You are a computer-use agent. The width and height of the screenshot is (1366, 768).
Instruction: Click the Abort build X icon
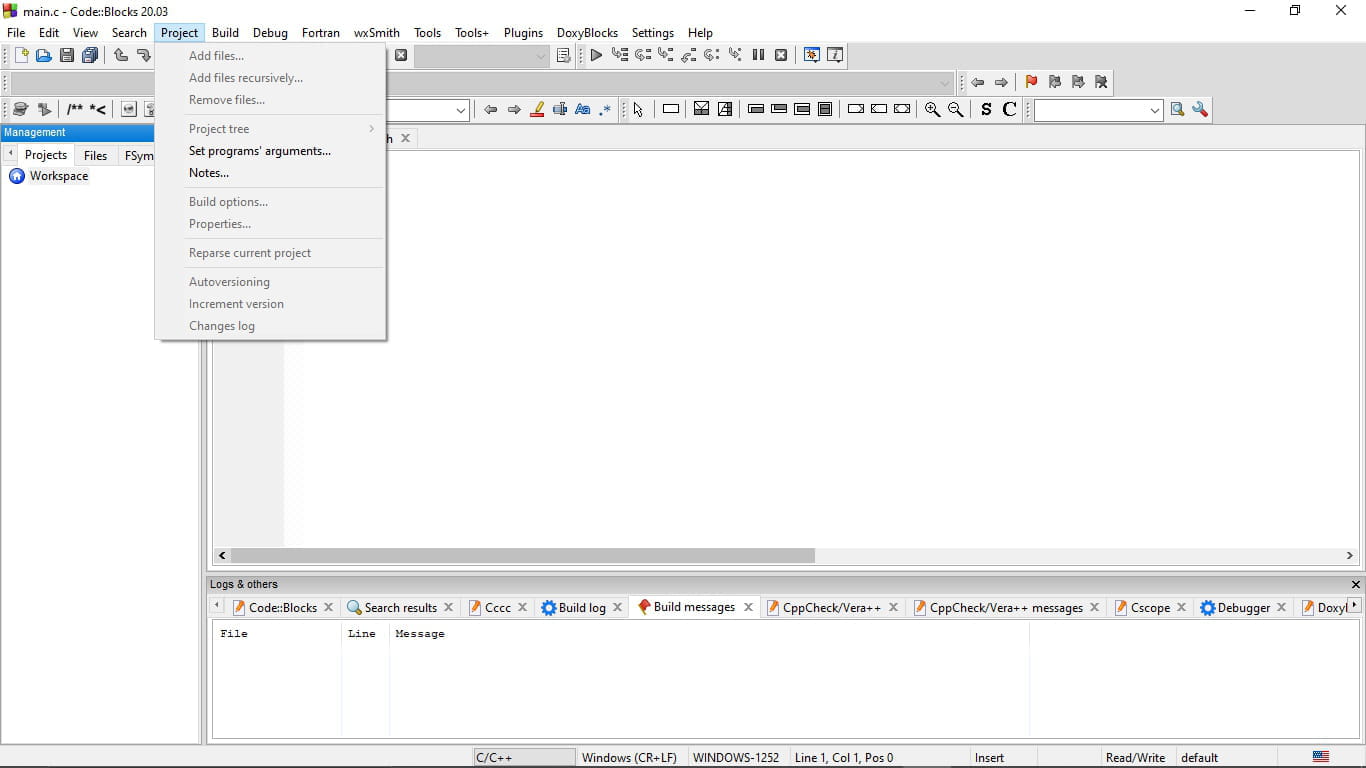(x=400, y=56)
